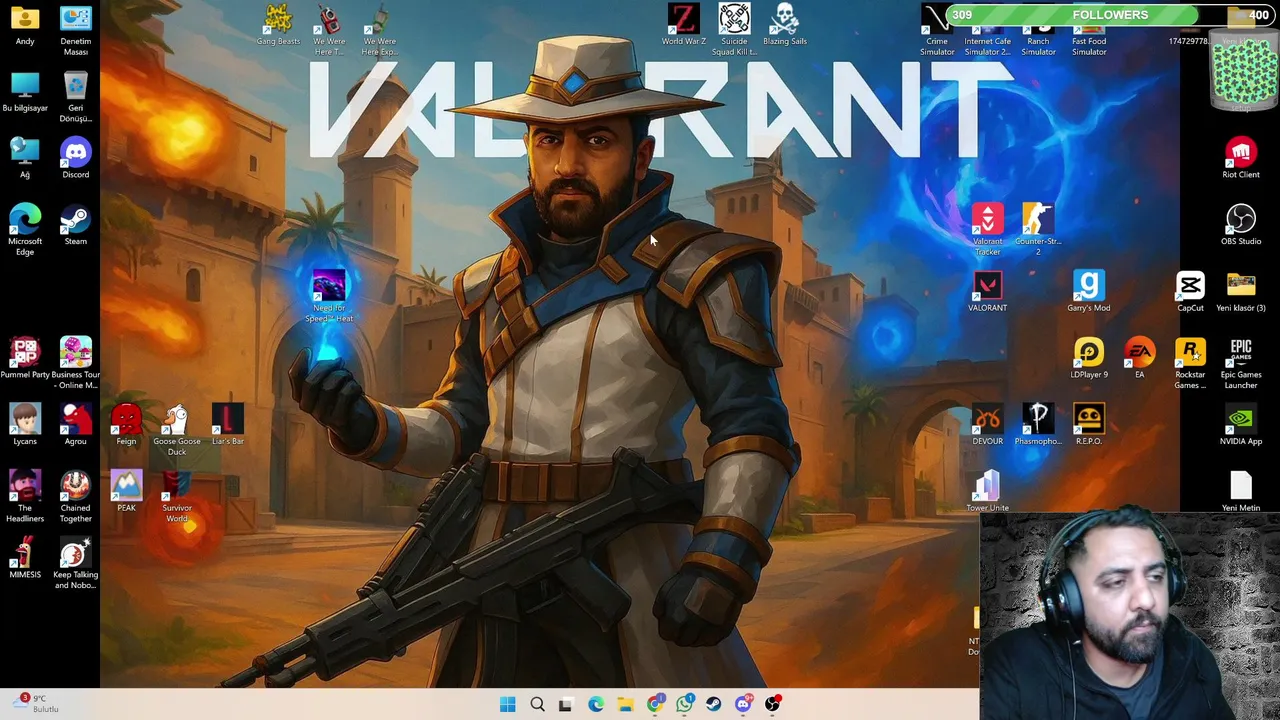Open Discord from the taskbar

[743, 704]
